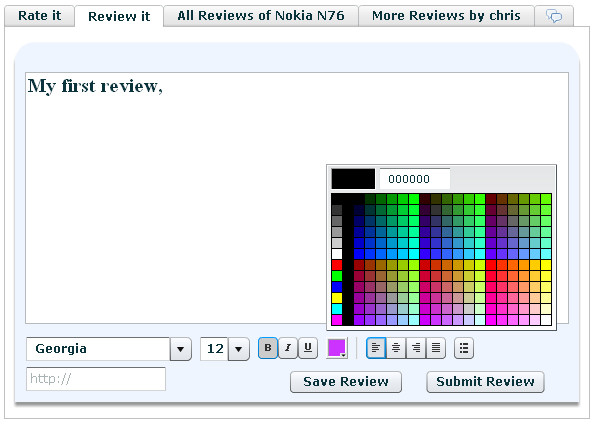Image resolution: width=608 pixels, height=428 pixels.
Task: Click the purple text color picker button
Action: [x=337, y=348]
